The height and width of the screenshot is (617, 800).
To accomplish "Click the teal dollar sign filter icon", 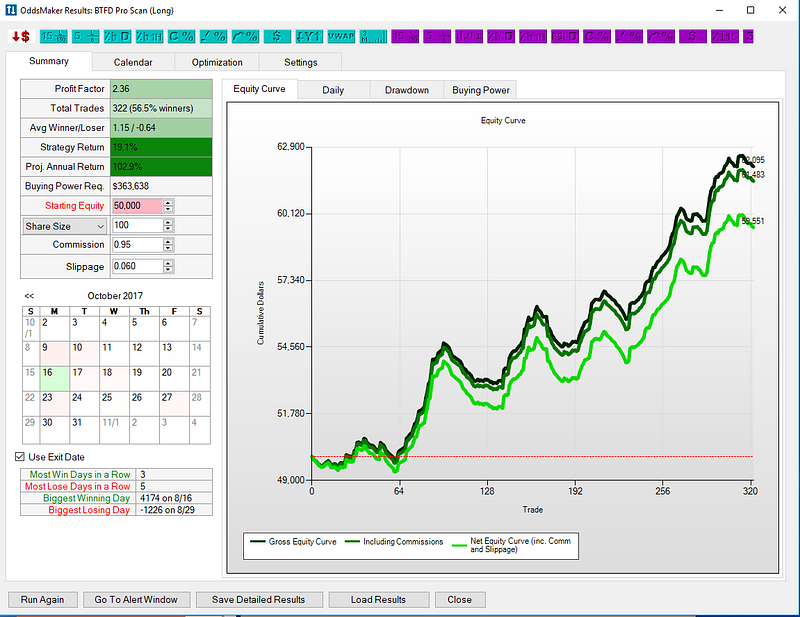I will click(277, 37).
